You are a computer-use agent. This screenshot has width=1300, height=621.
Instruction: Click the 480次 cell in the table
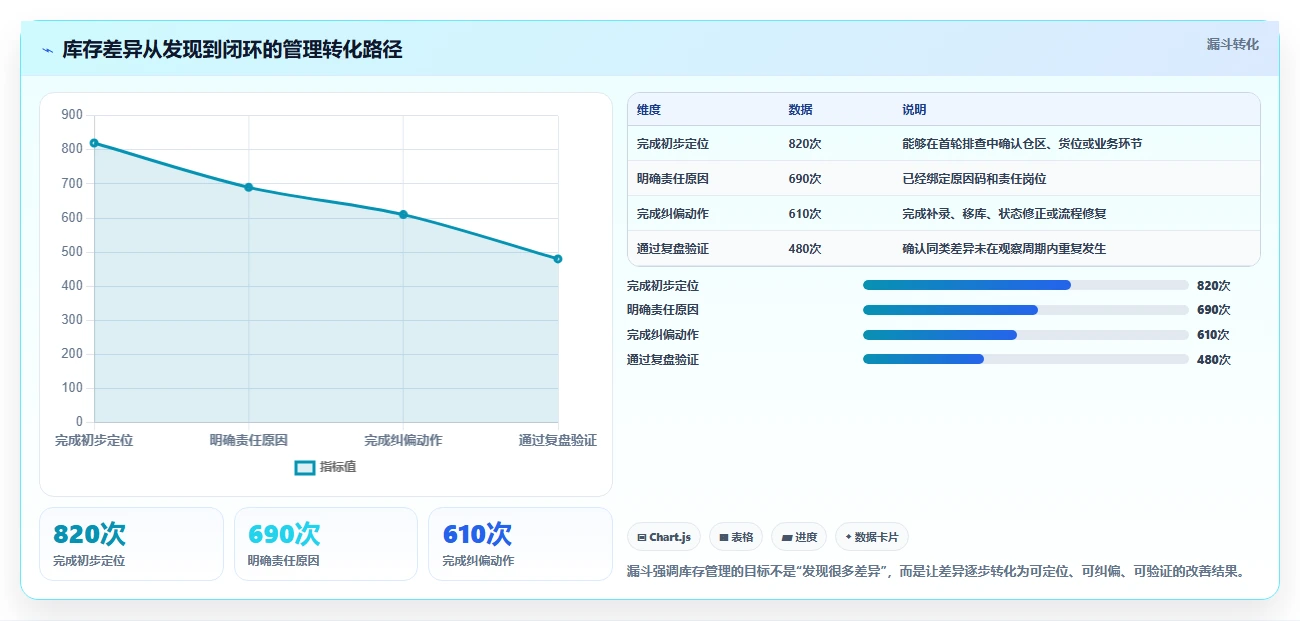805,249
